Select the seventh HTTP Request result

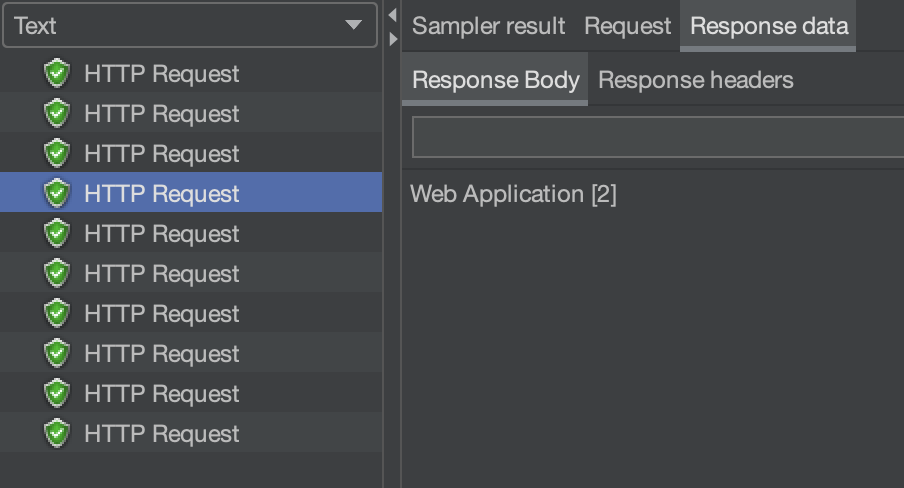click(161, 314)
